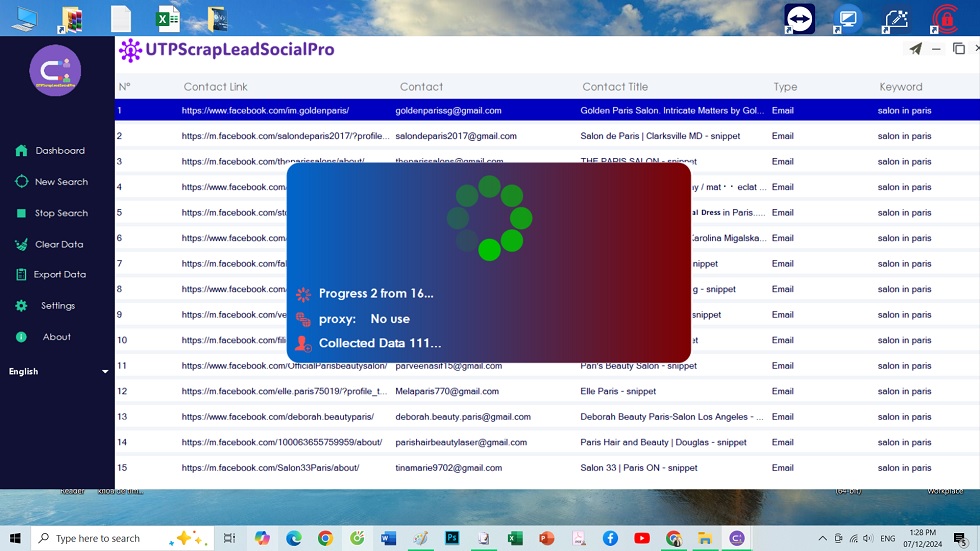Switch to Photoshop in the taskbar

[452, 538]
